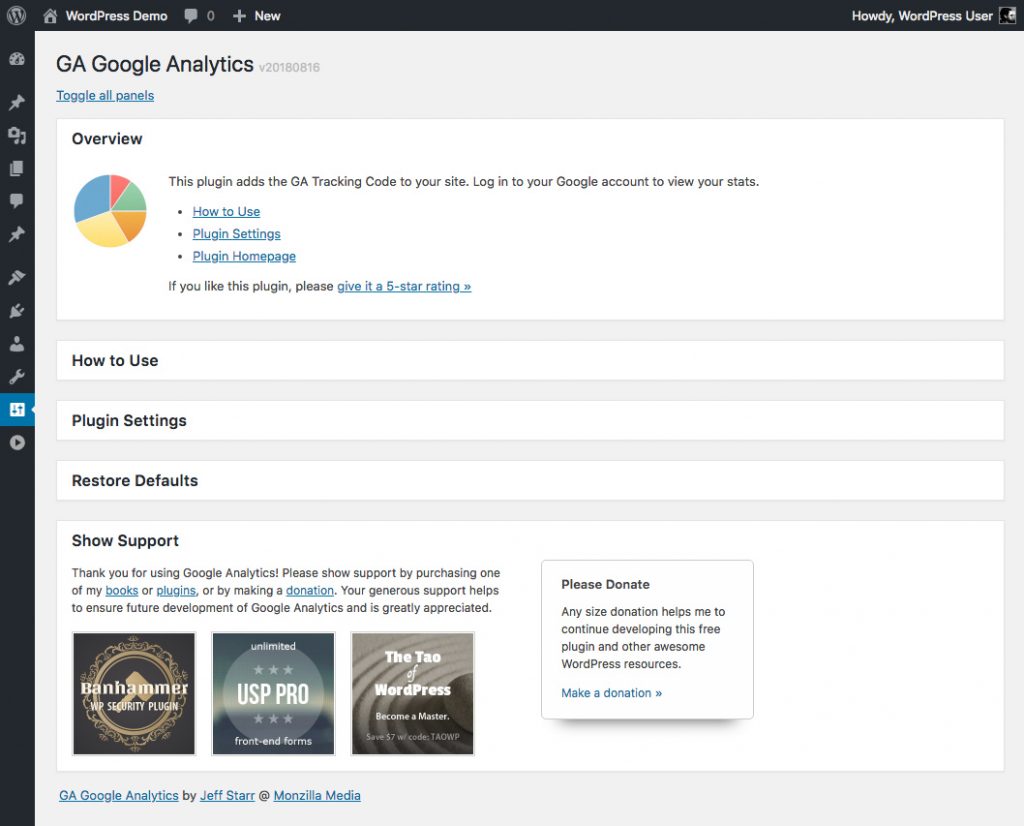Expand the Restore Defaults panel header
Image resolution: width=1024 pixels, height=826 pixels.
click(135, 481)
